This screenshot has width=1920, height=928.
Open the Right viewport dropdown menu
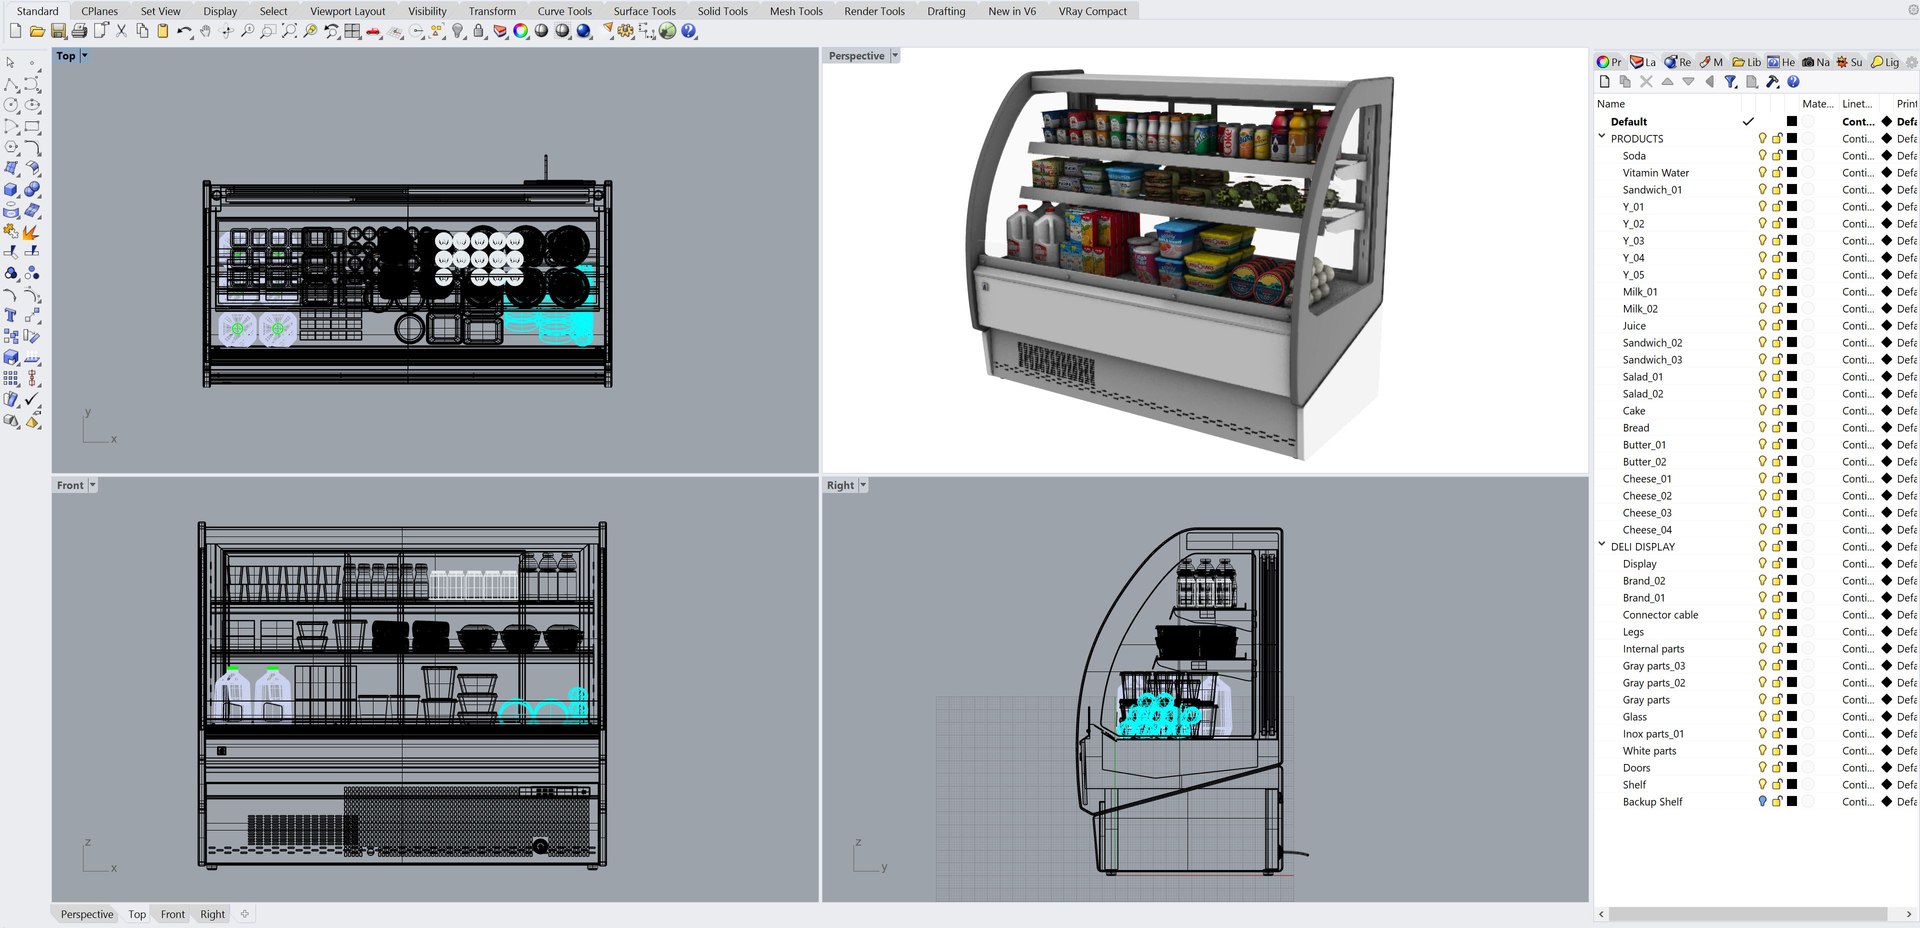(x=863, y=485)
